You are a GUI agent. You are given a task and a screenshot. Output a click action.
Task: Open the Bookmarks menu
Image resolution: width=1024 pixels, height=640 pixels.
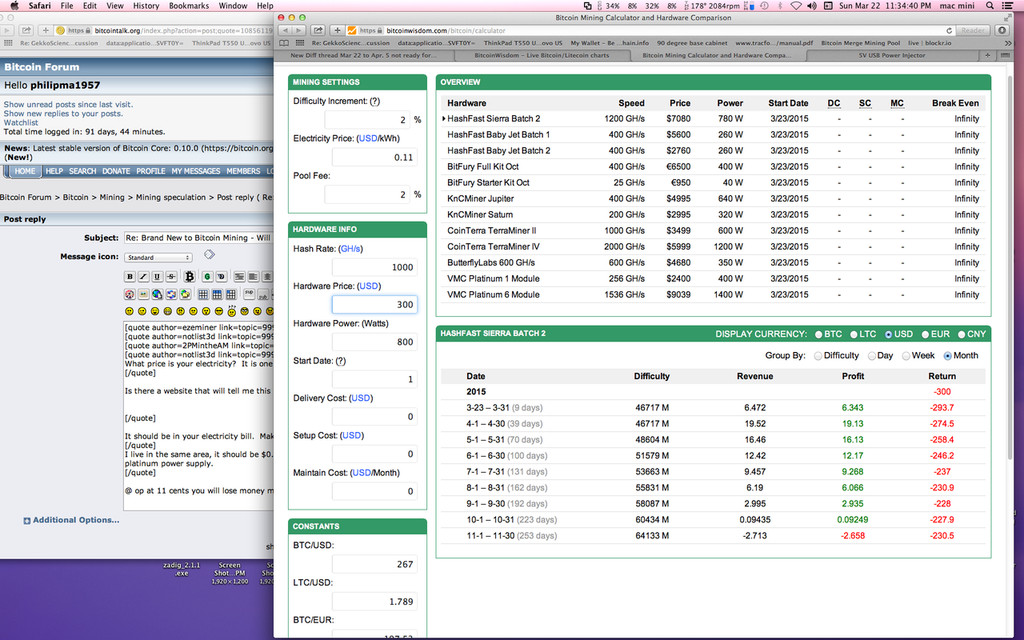(189, 6)
